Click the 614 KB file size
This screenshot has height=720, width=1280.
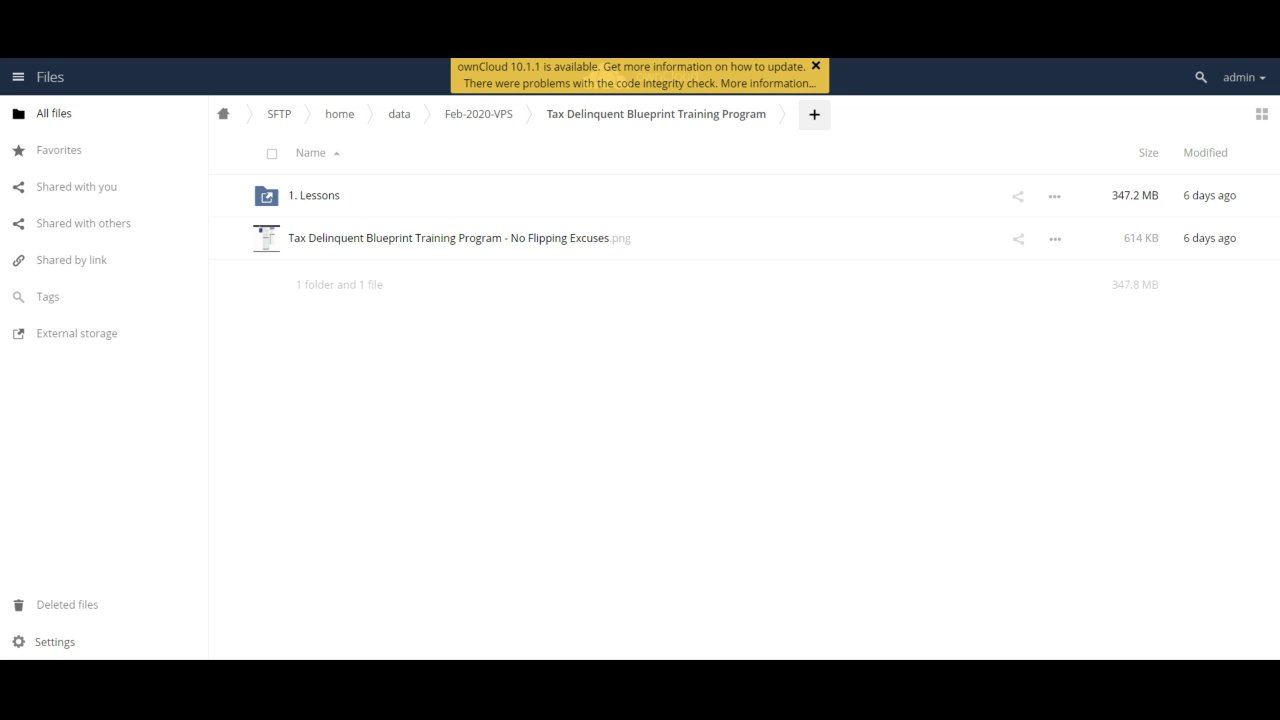click(1141, 238)
